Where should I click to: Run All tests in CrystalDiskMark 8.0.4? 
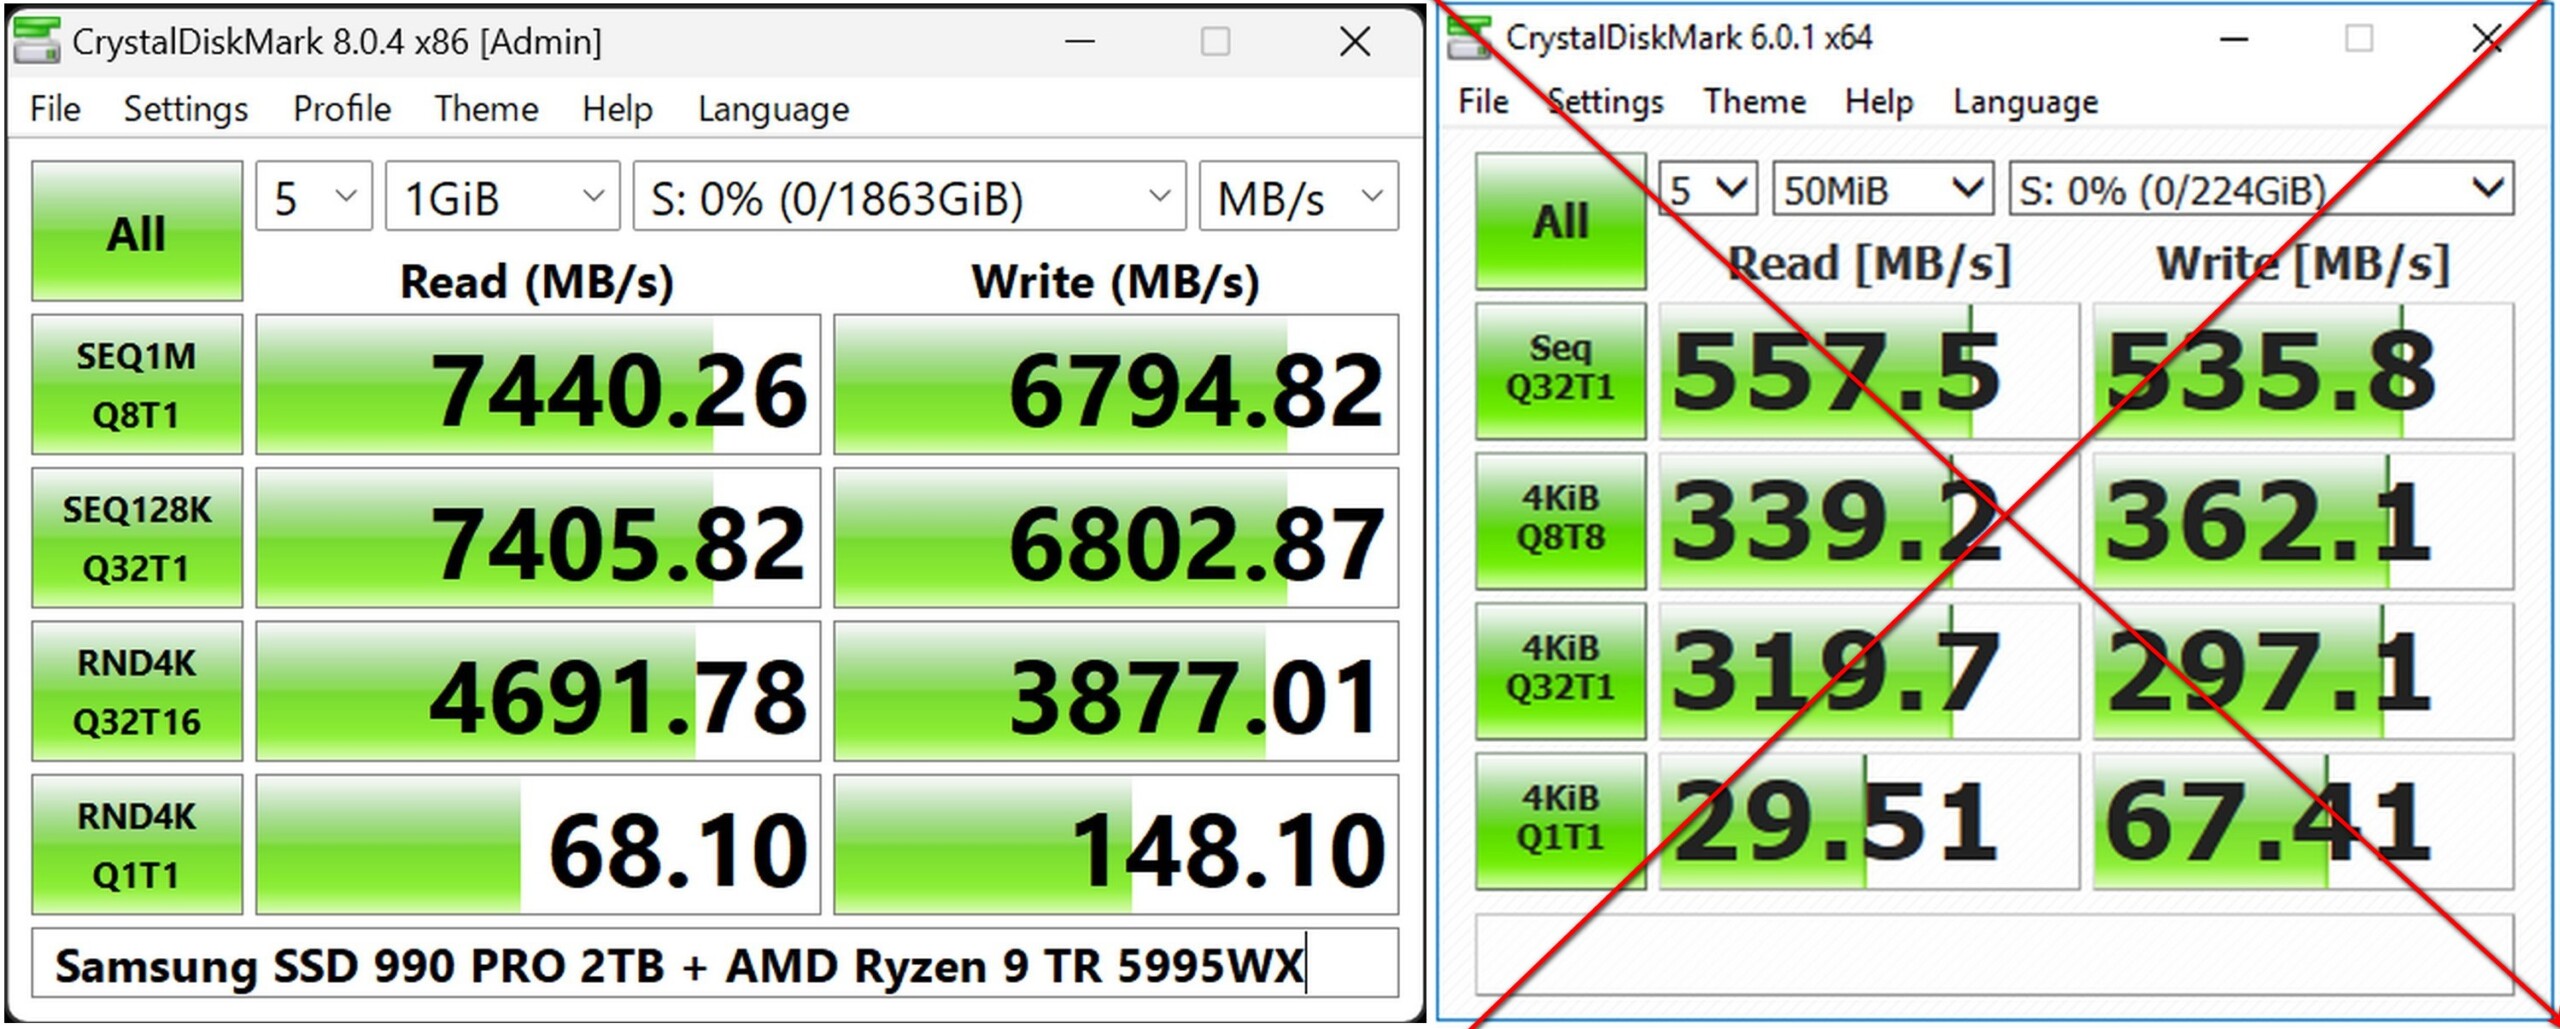137,231
